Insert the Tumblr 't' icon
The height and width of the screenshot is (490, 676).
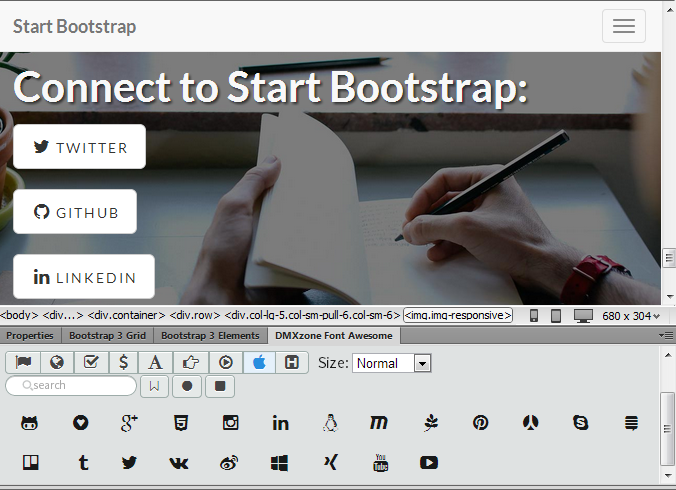coord(84,463)
